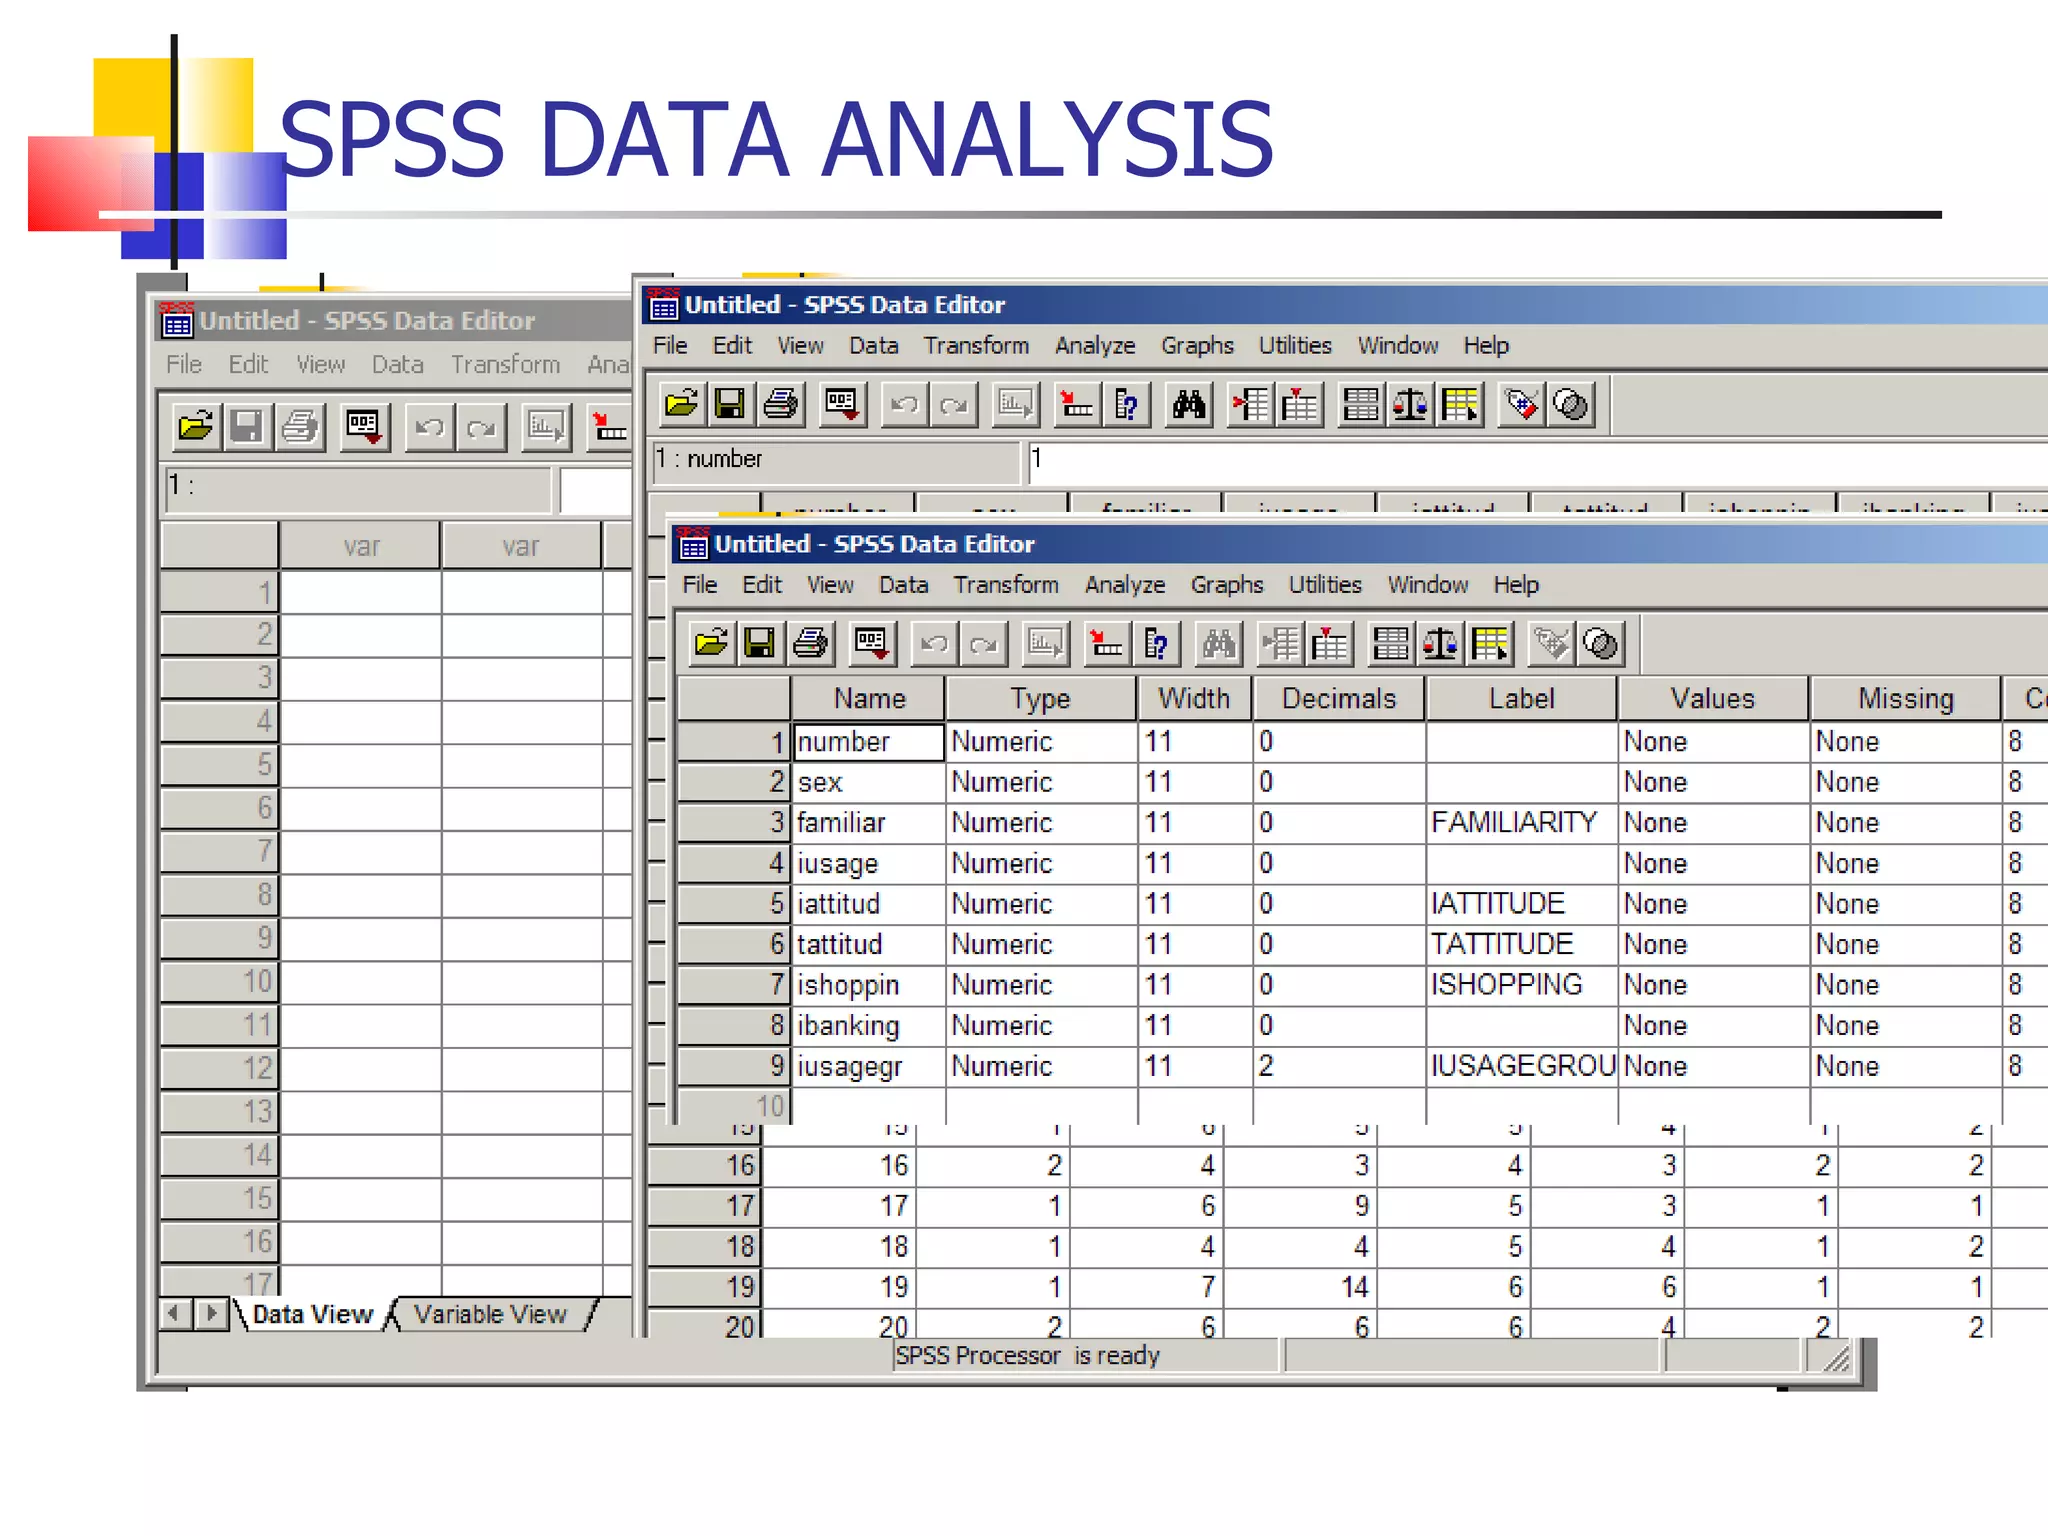This screenshot has height=1536, width=2048.
Task: Click Save icon in back empty window
Action: (247, 428)
